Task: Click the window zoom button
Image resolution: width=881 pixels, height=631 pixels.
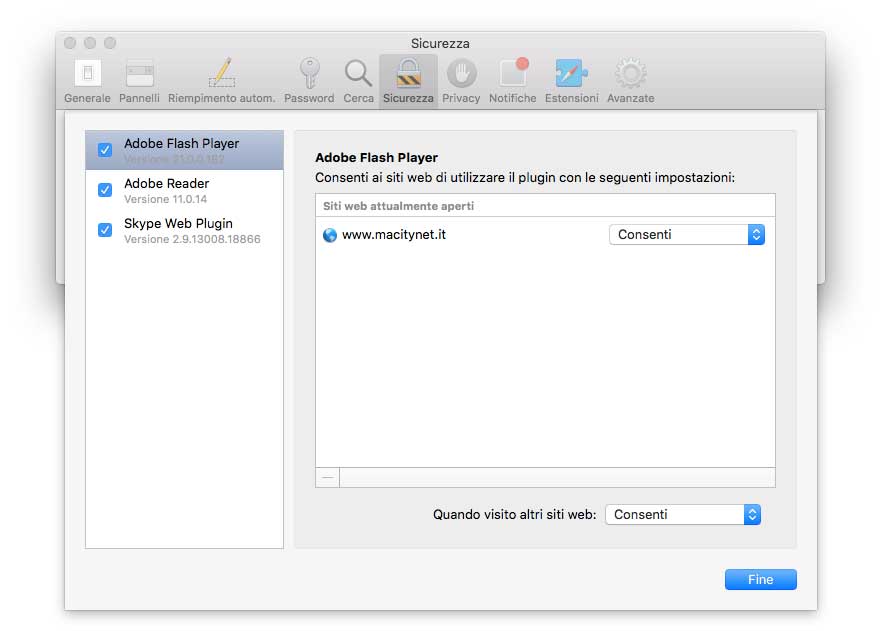Action: tap(110, 43)
